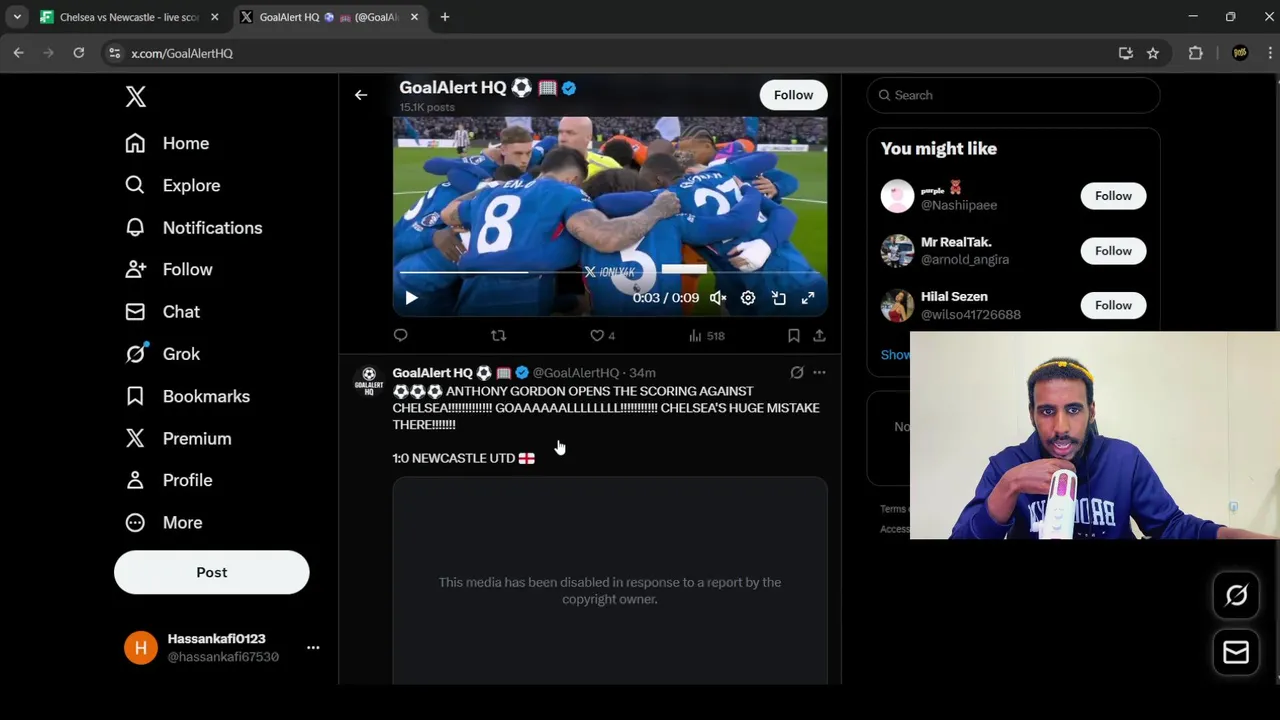Image resolution: width=1280 pixels, height=720 pixels.
Task: Install app icon in address bar
Action: point(1126,53)
